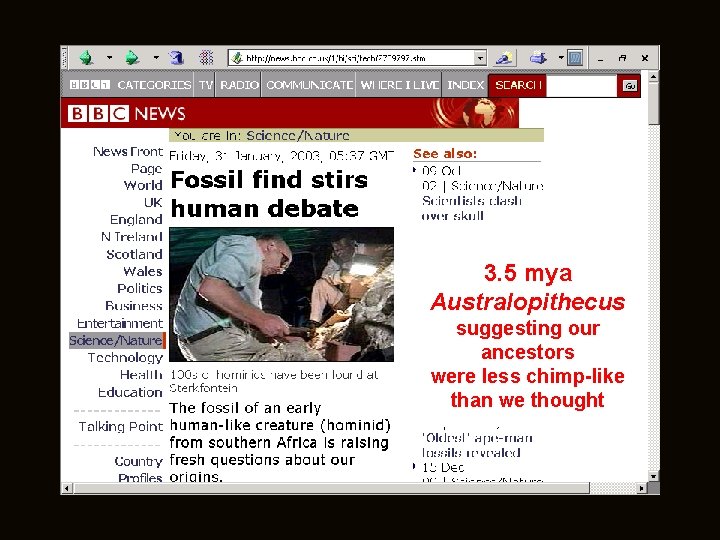Open the Talking Point link
The width and height of the screenshot is (720, 540).
120,427
